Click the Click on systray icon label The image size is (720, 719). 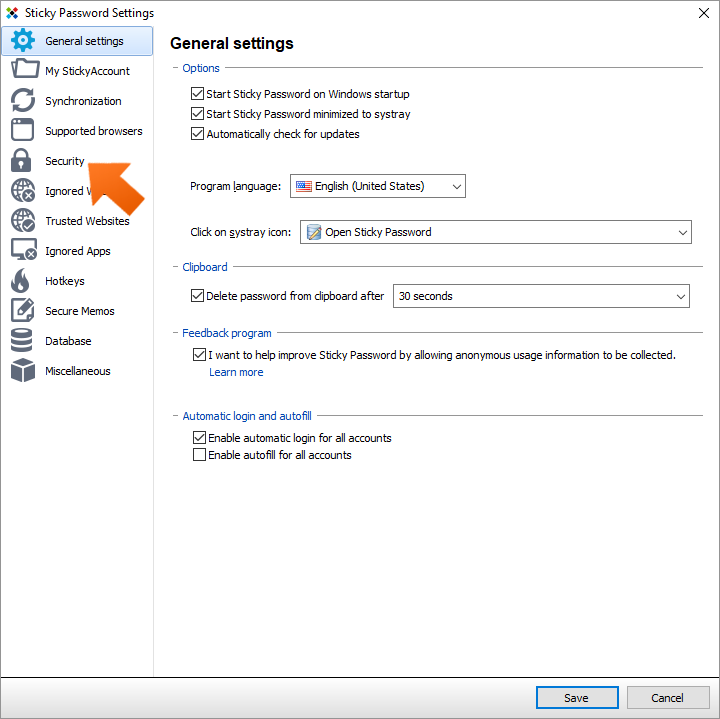(x=241, y=232)
